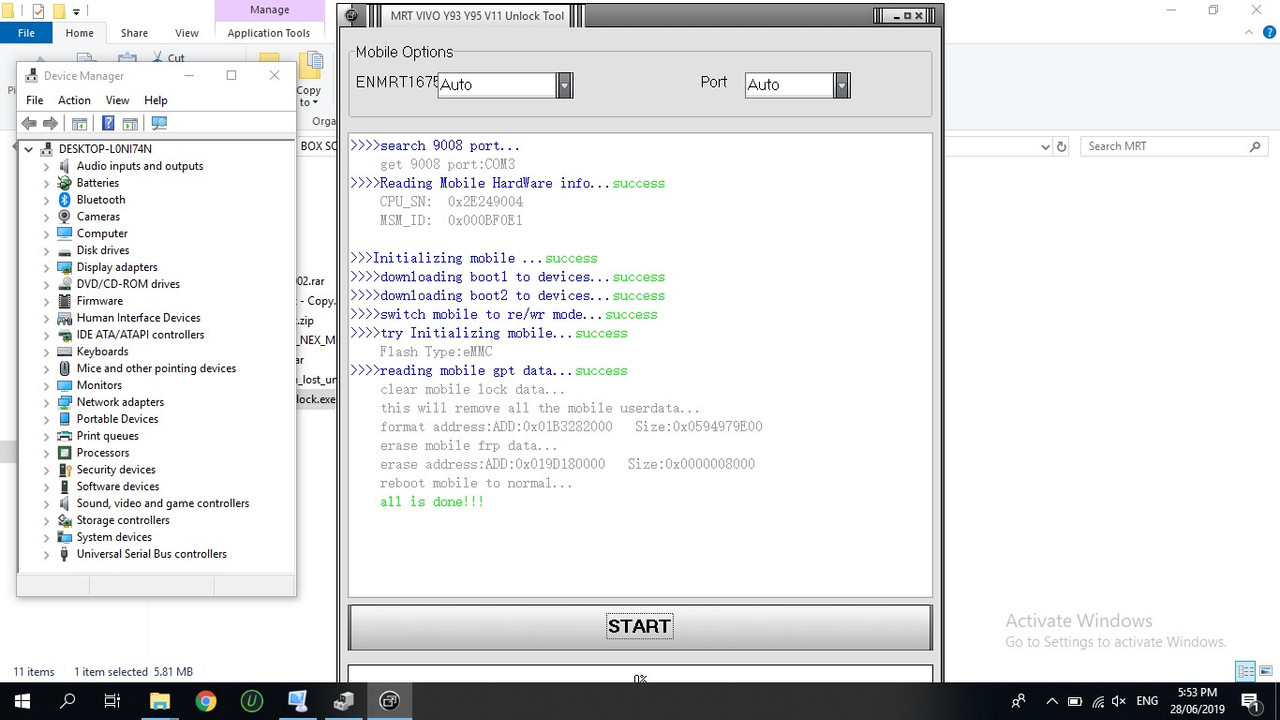The image size is (1280, 720).
Task: Switch Explorer to Details view layout
Action: click(x=1246, y=671)
